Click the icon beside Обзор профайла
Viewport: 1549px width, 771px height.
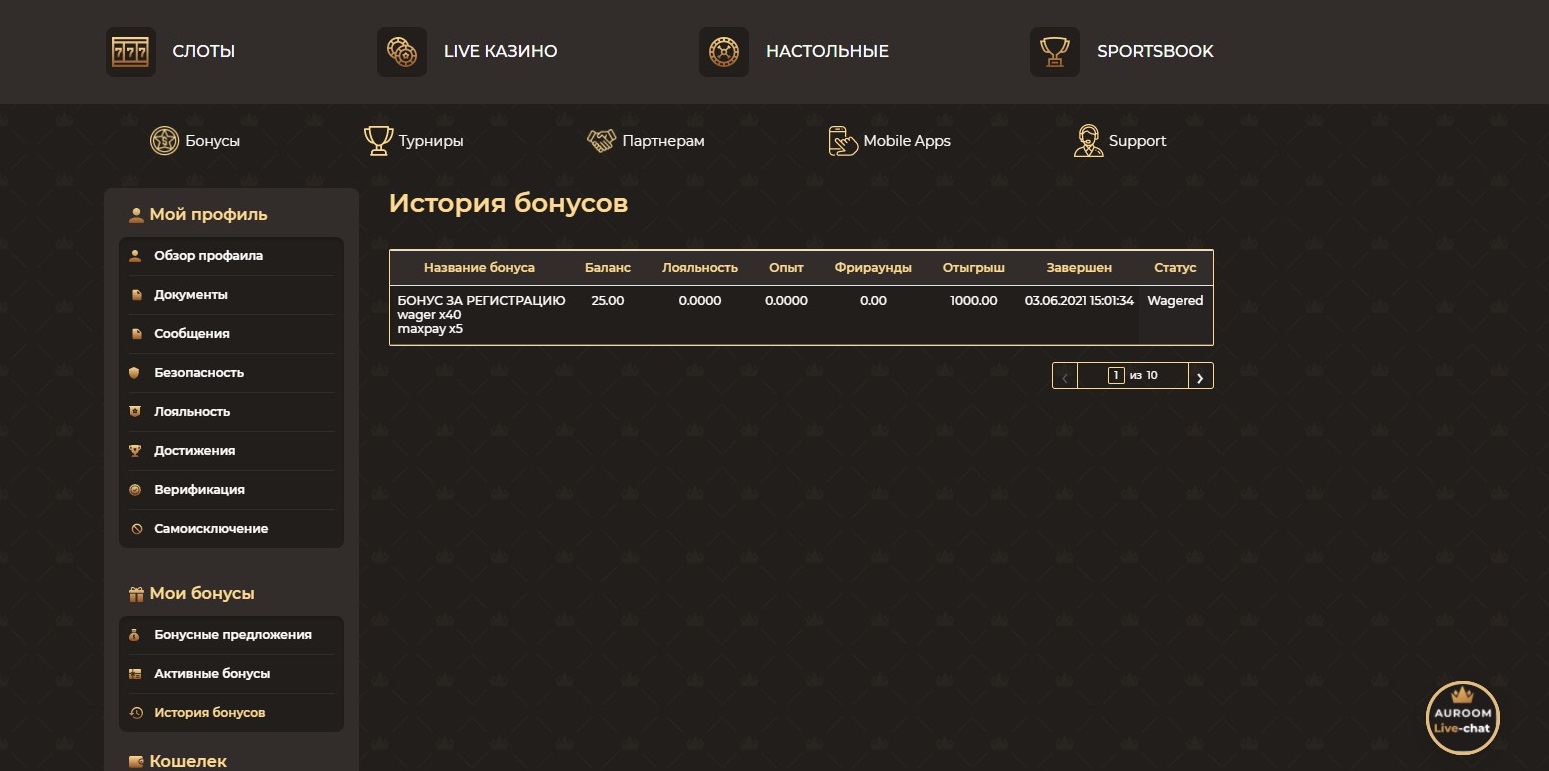pyautogui.click(x=135, y=256)
